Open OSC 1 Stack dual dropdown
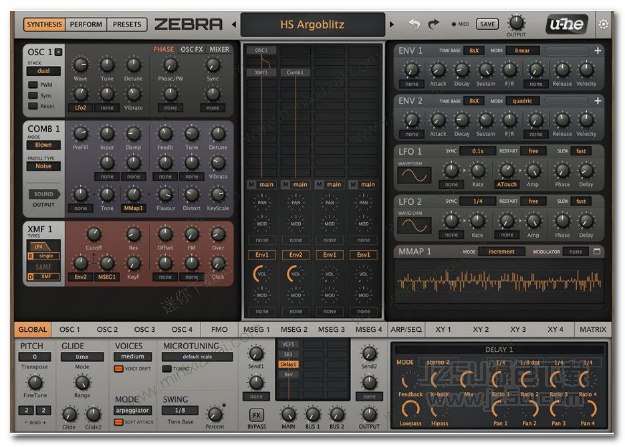This screenshot has width=625, height=447. [x=43, y=71]
